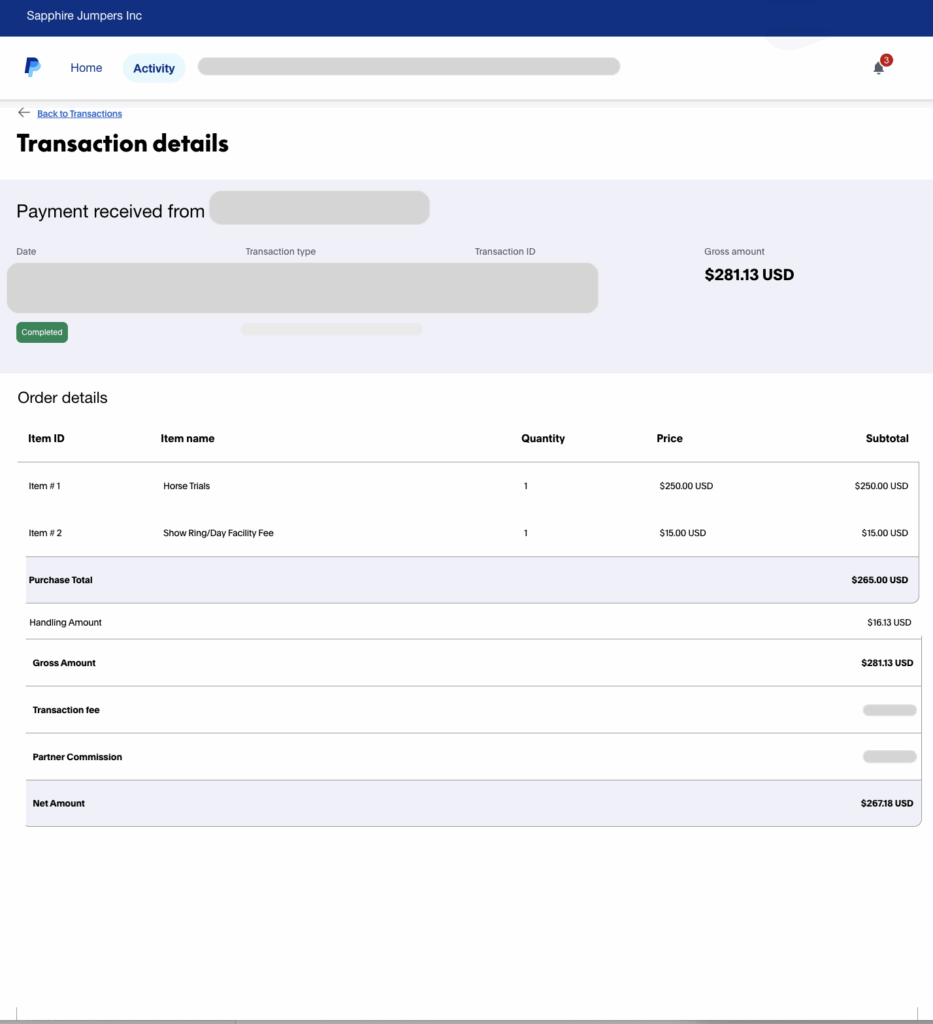
Task: Follow the Back to Transactions link
Action: tap(79, 114)
